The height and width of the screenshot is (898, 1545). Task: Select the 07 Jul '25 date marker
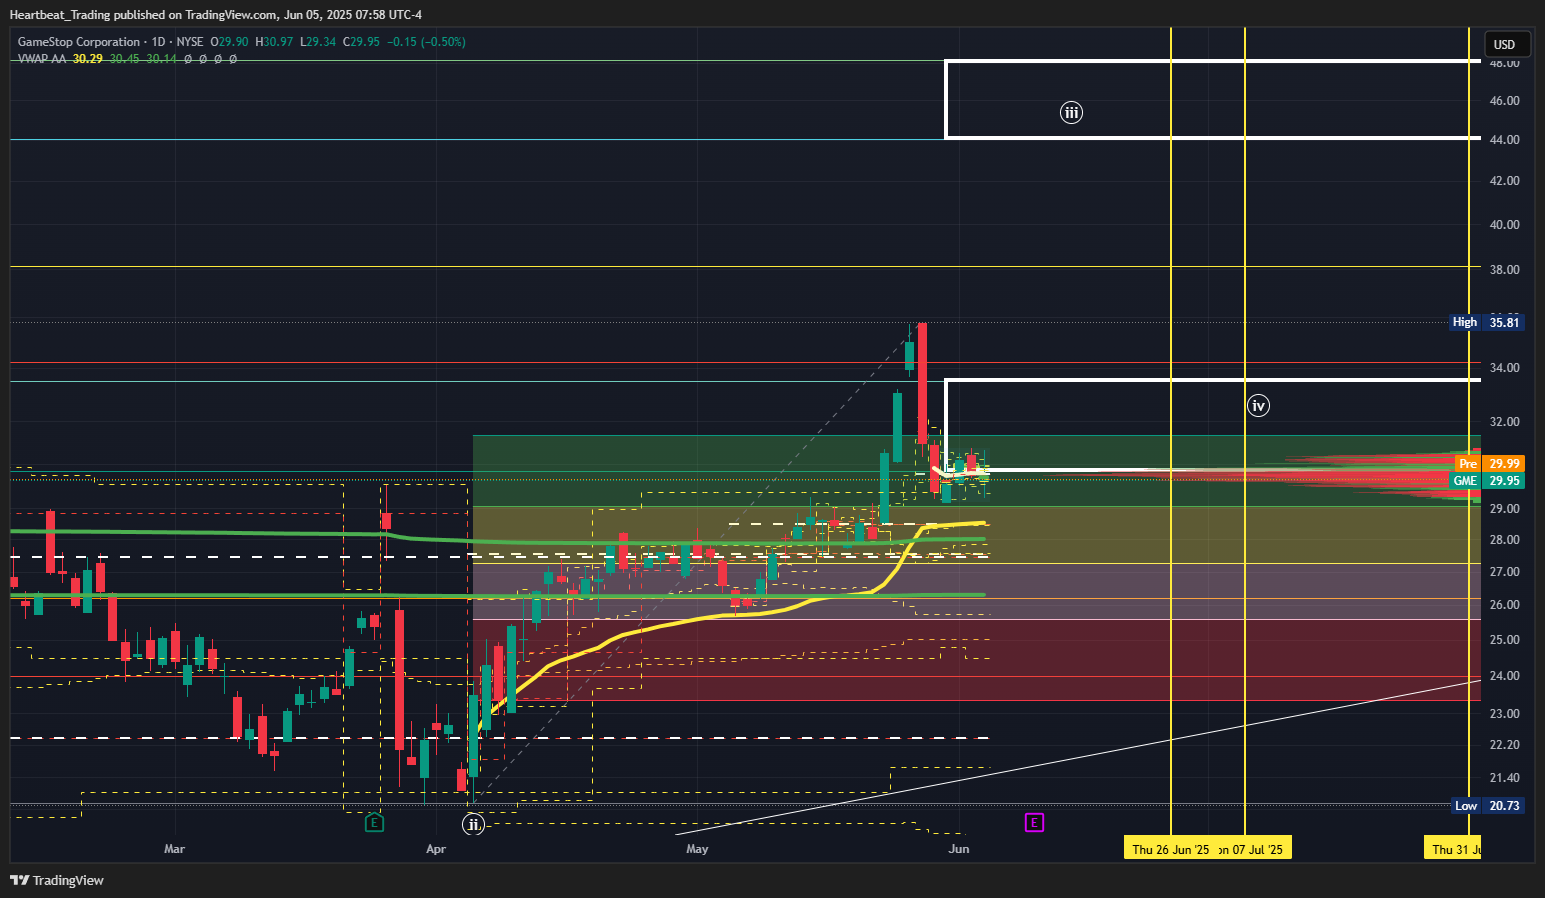tap(1253, 849)
